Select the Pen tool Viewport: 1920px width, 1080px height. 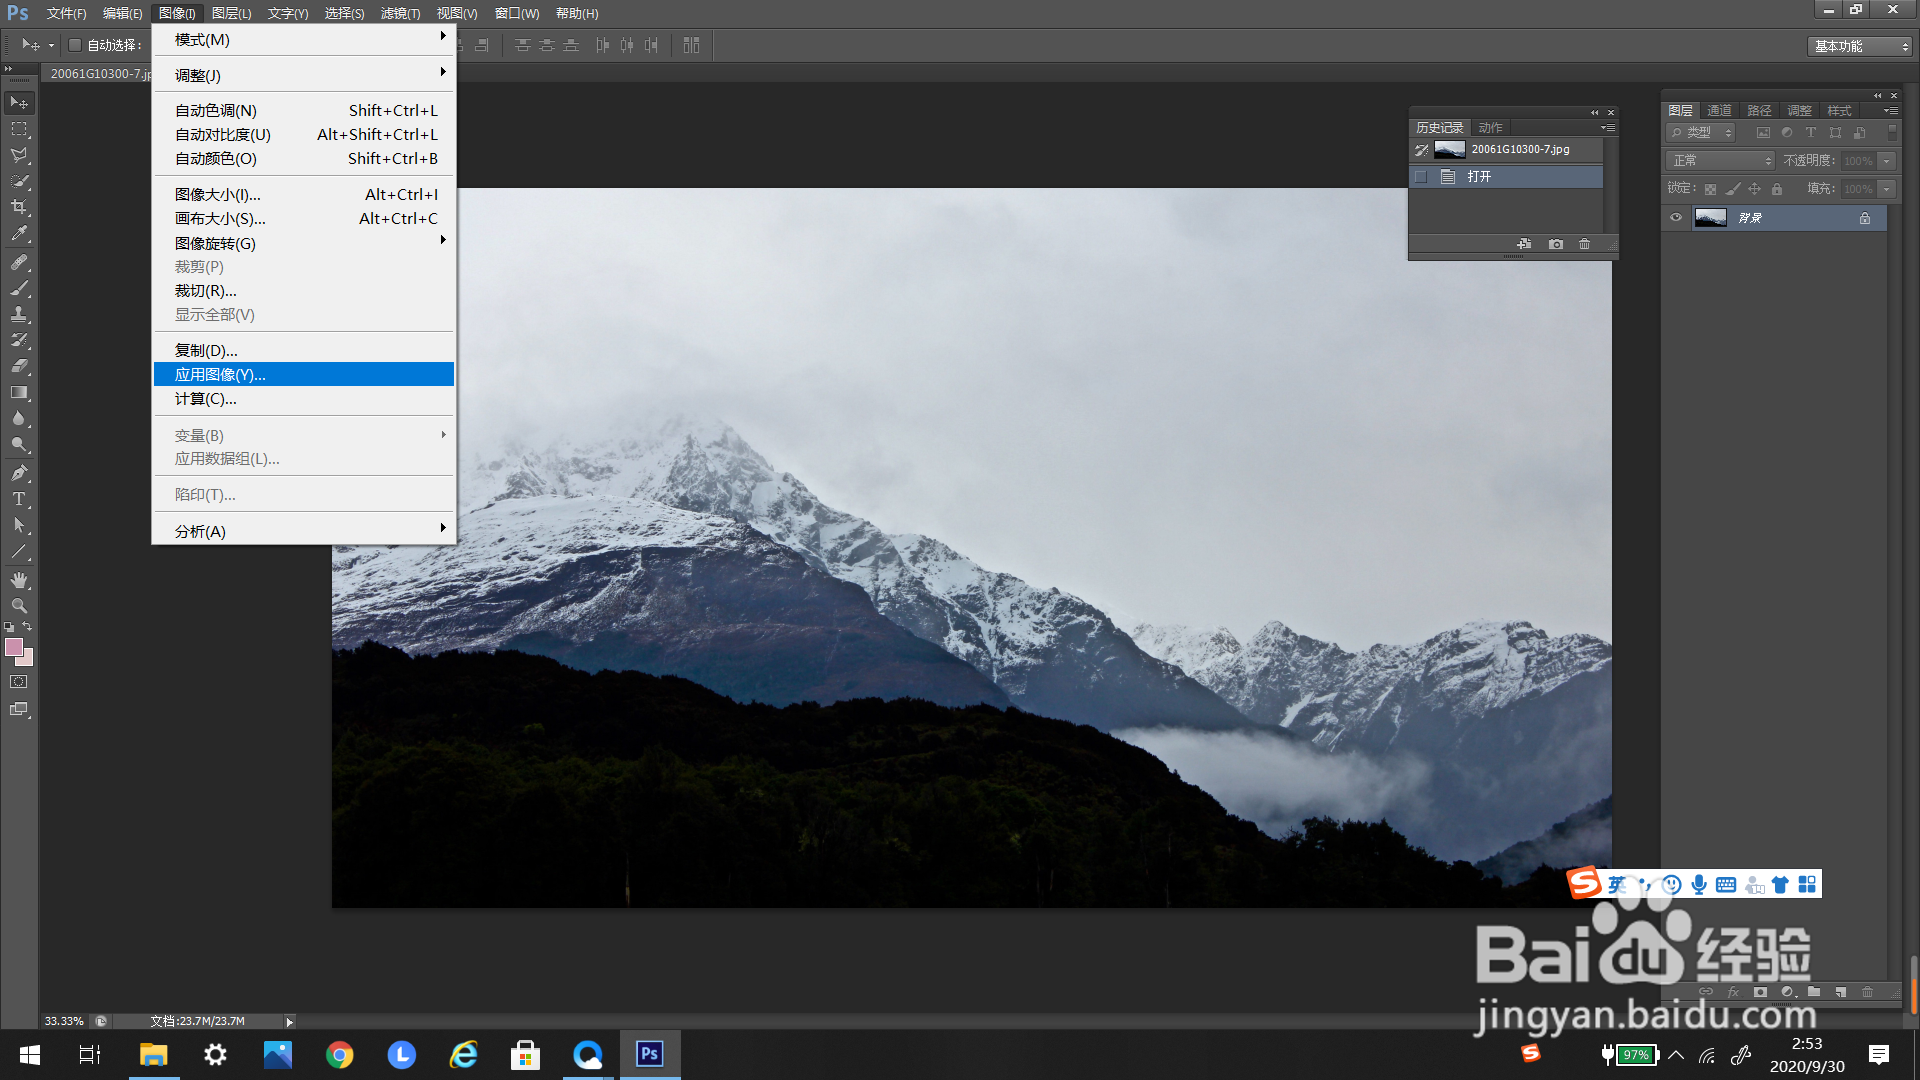[x=19, y=473]
